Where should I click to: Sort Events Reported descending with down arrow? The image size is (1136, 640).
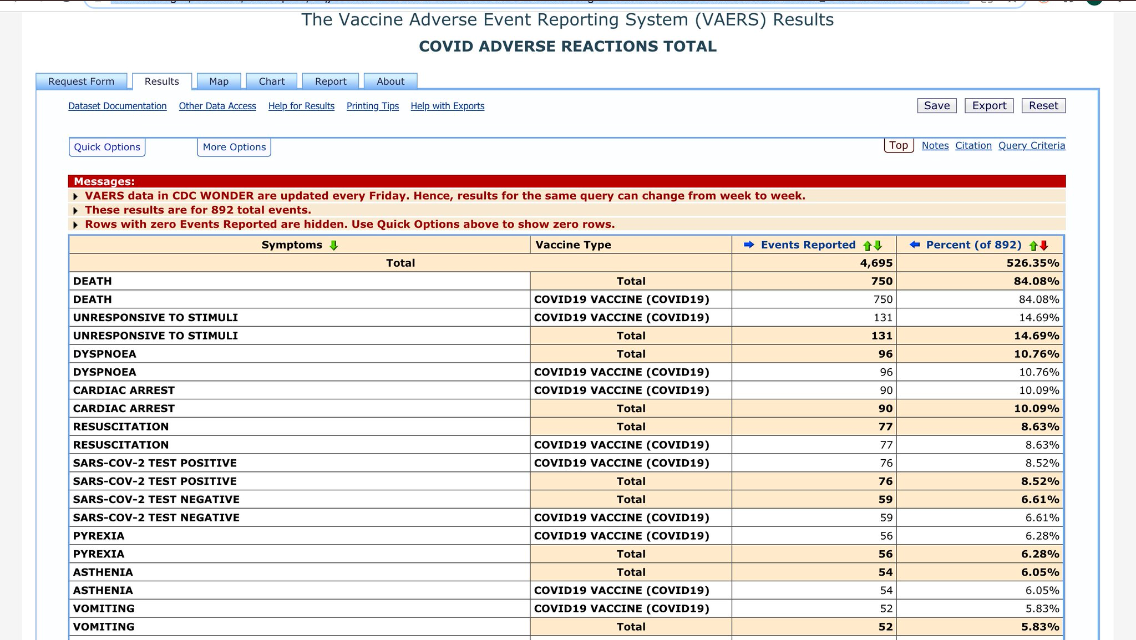point(877,245)
